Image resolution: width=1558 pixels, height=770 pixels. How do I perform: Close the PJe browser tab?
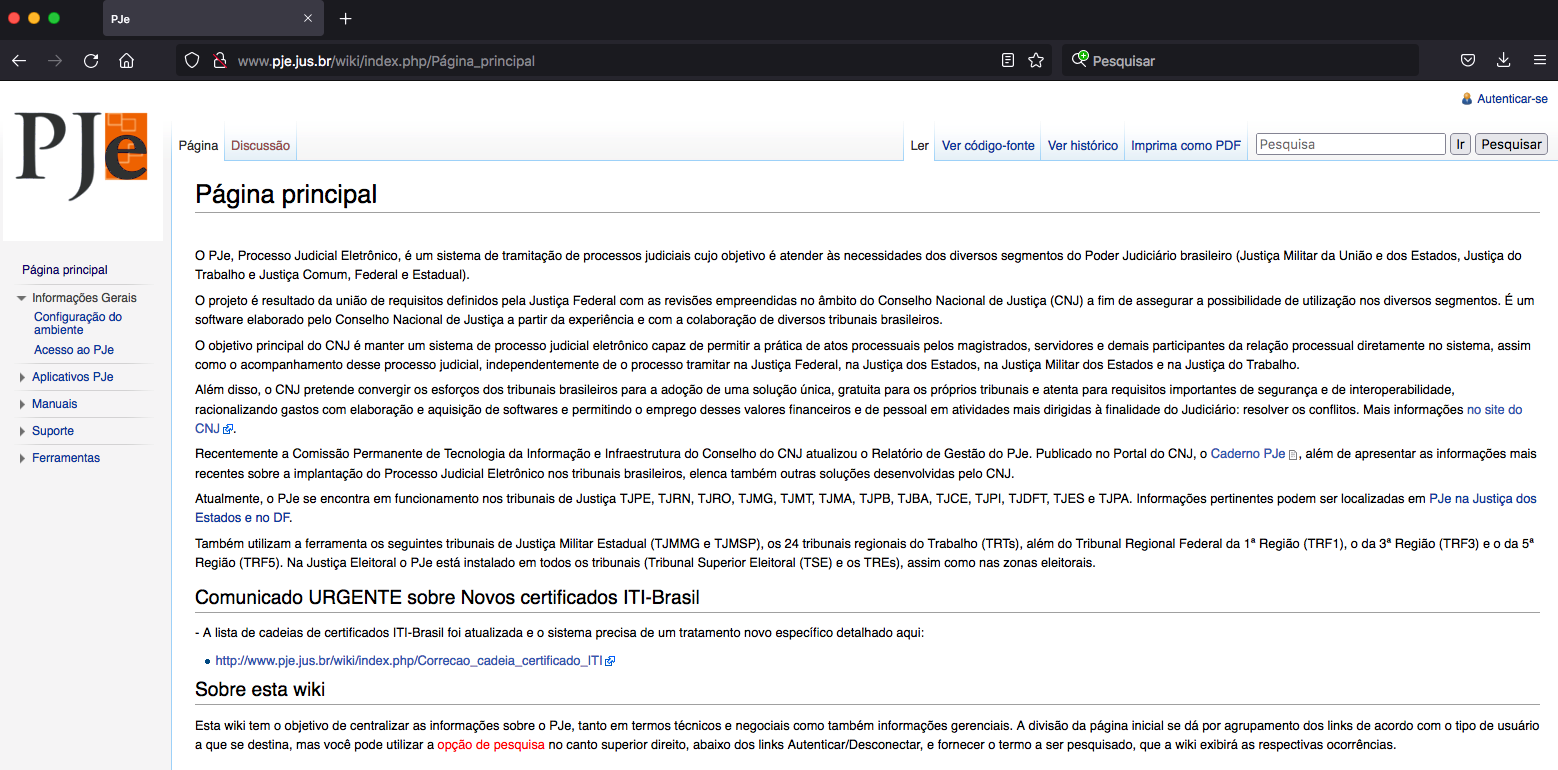pyautogui.click(x=309, y=19)
